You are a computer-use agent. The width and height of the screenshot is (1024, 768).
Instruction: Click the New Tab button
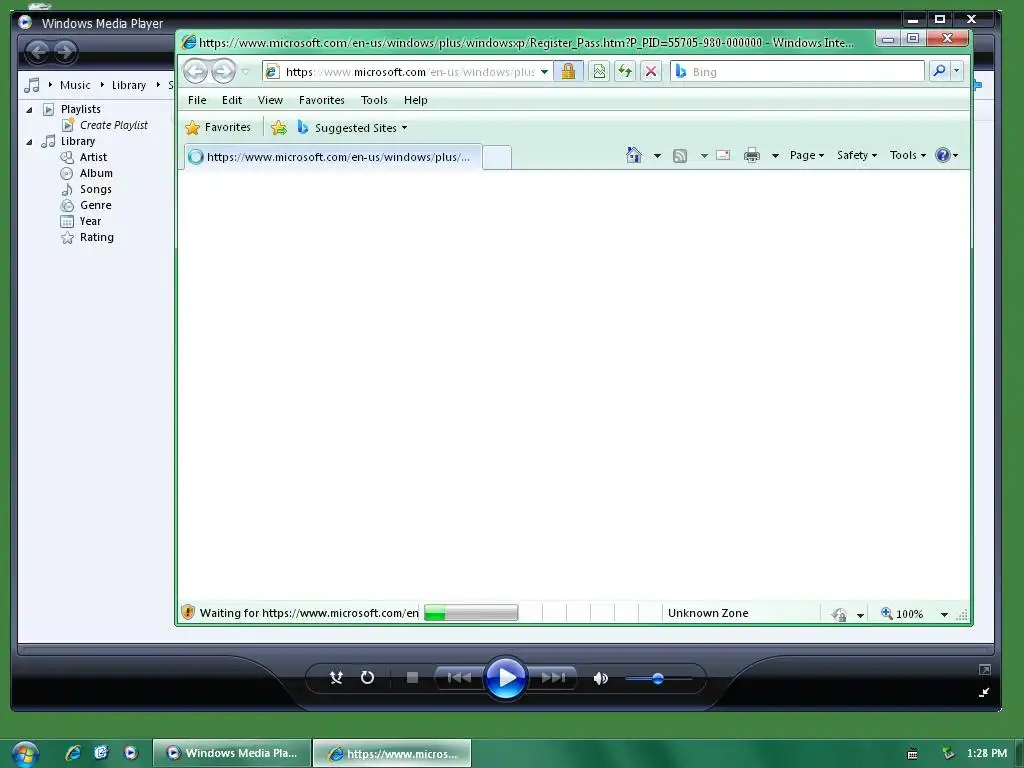(497, 157)
